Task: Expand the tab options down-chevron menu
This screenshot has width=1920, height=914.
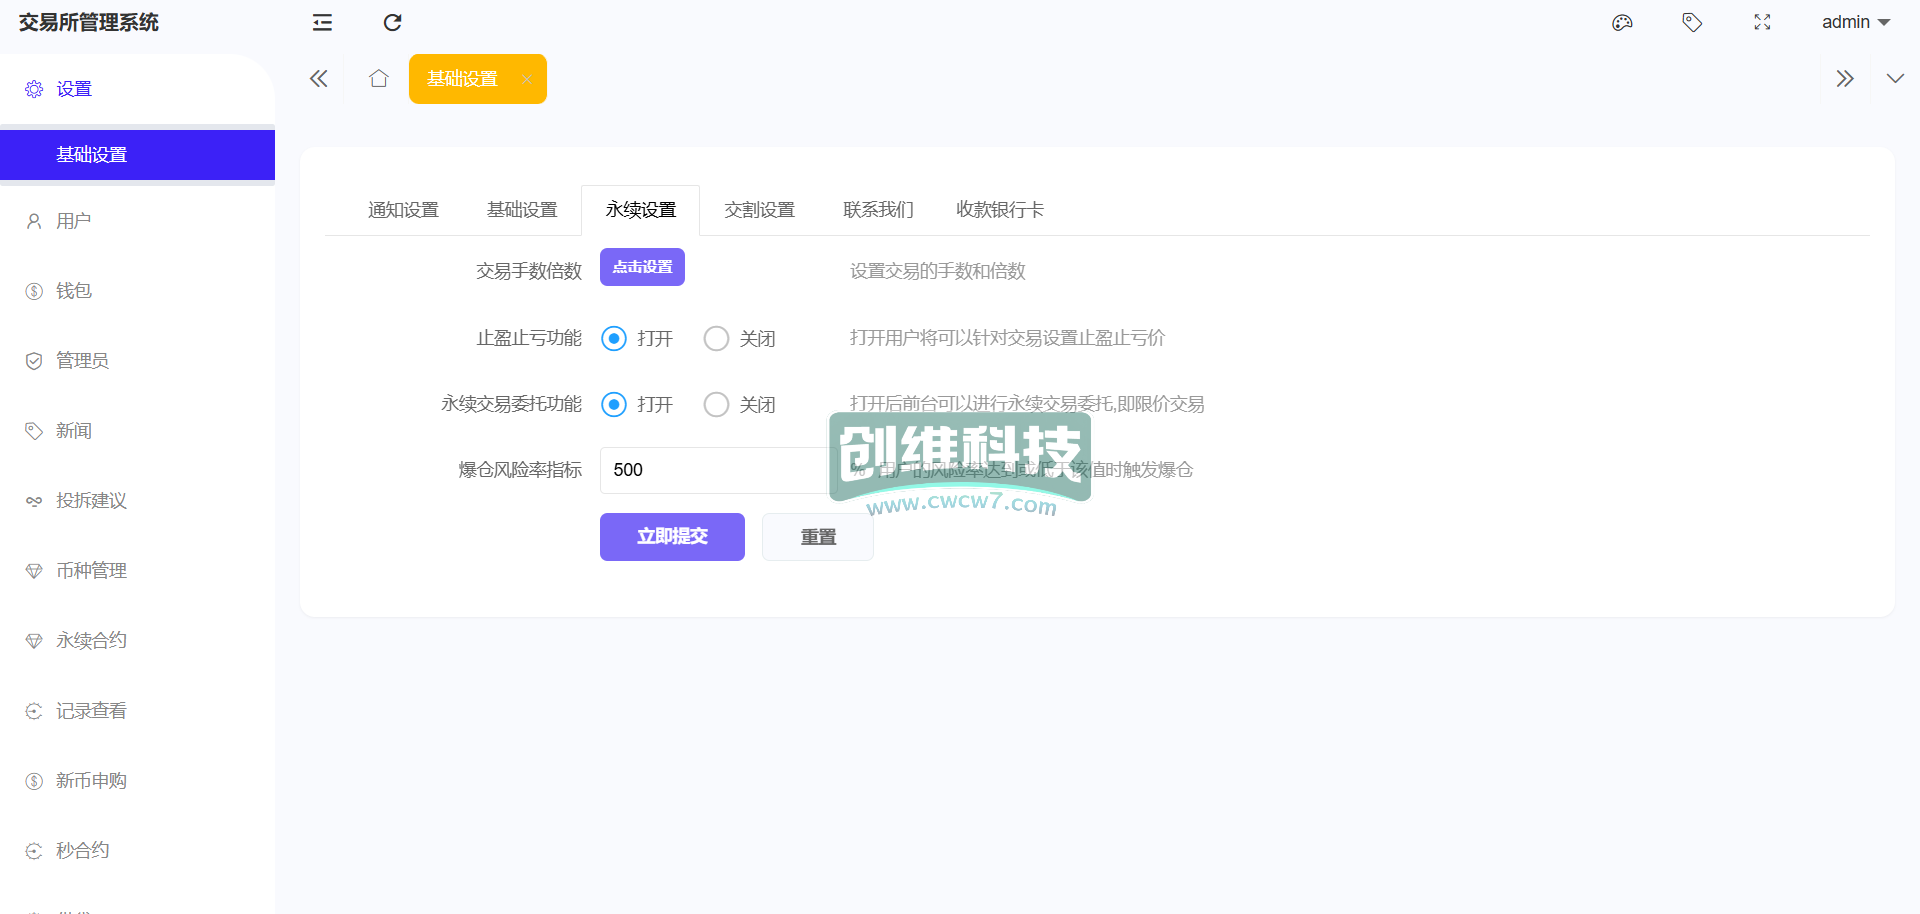Action: [1894, 78]
